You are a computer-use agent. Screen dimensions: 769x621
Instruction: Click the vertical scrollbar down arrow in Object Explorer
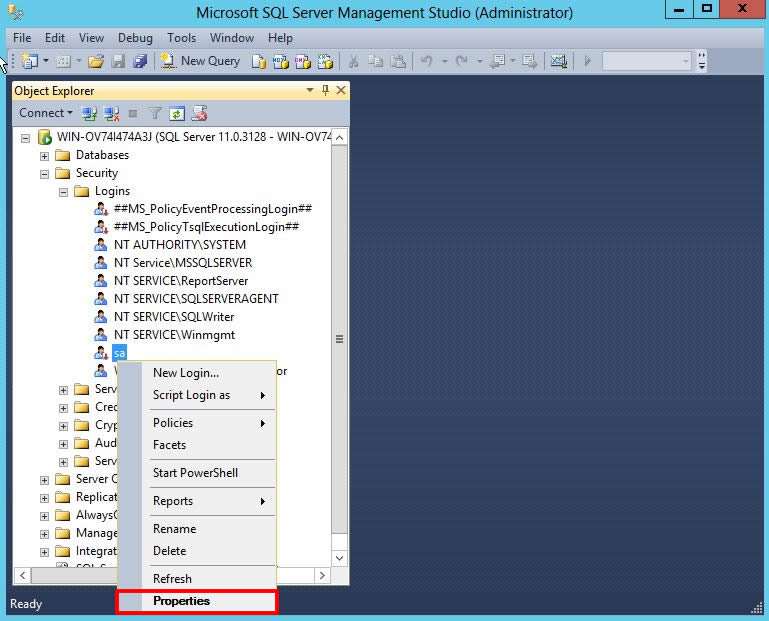click(x=339, y=558)
